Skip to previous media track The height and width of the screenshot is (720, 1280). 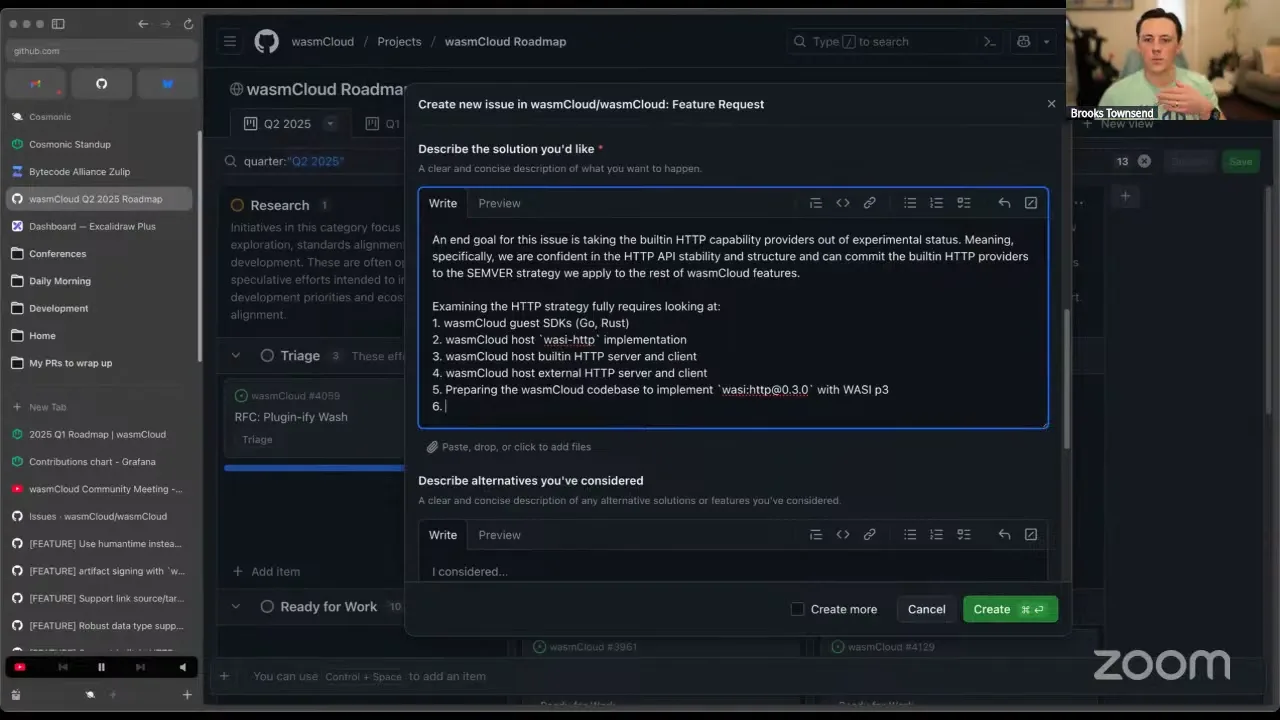point(63,667)
